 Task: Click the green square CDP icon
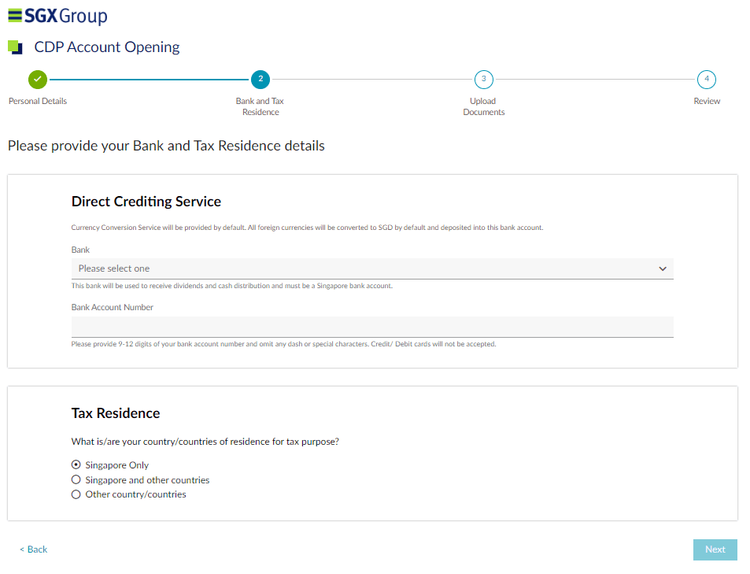pos(15,47)
